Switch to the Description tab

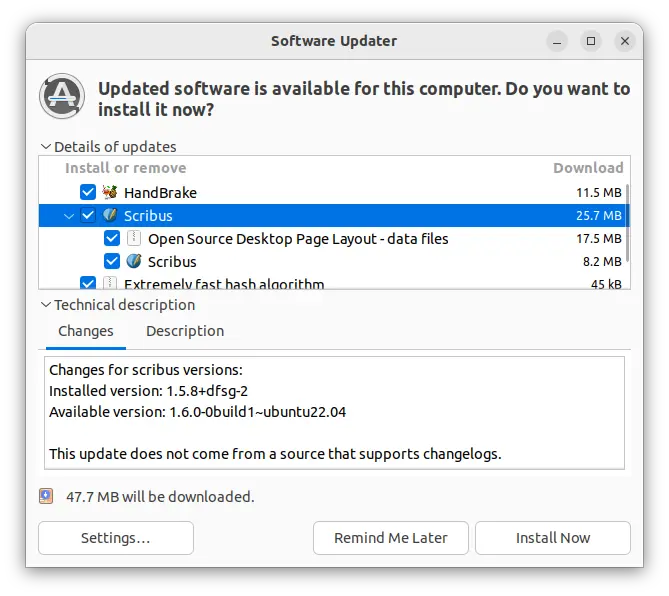185,331
